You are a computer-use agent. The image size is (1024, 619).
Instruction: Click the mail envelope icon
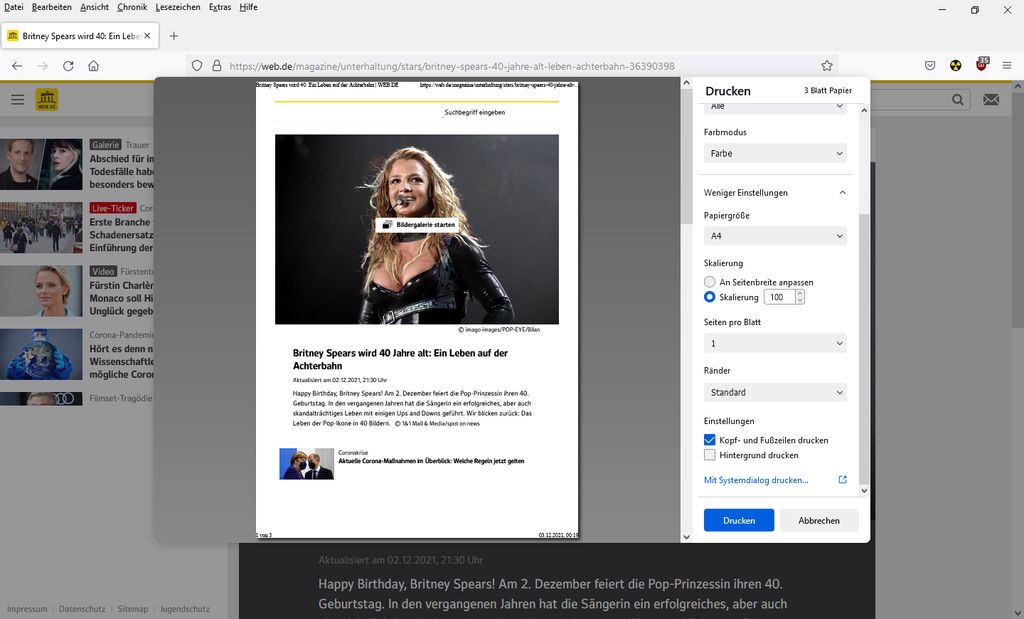(991, 100)
